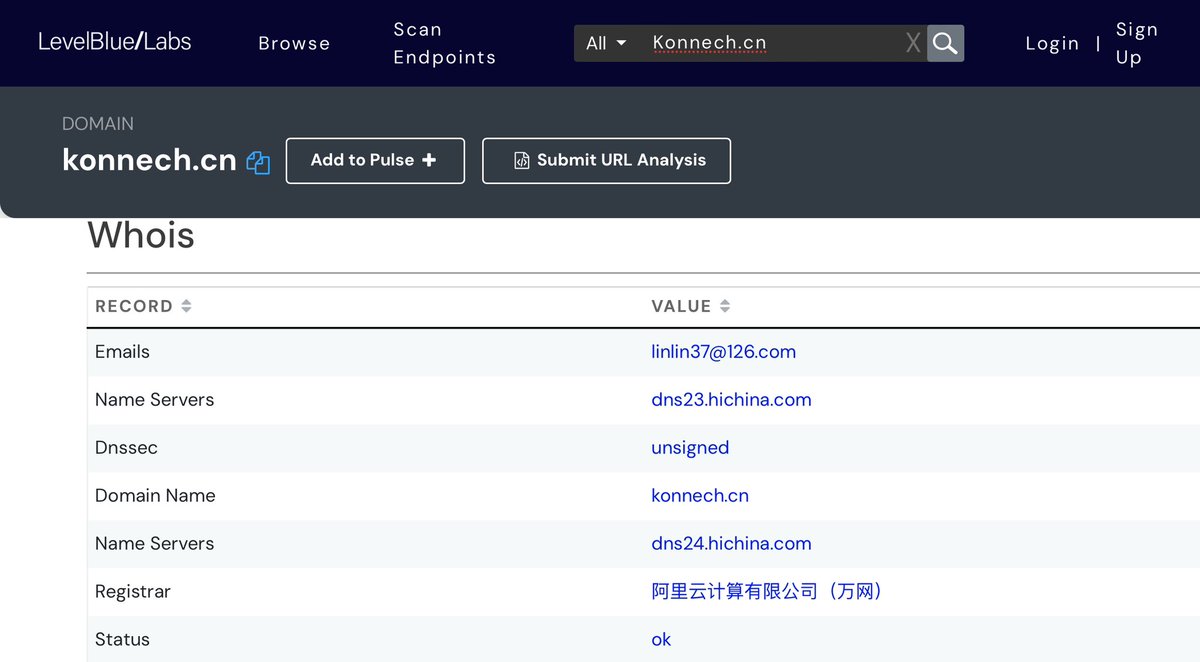This screenshot has height=662, width=1200.
Task: Open the konnech.cn Domain Name value link
Action: pyautogui.click(x=700, y=496)
